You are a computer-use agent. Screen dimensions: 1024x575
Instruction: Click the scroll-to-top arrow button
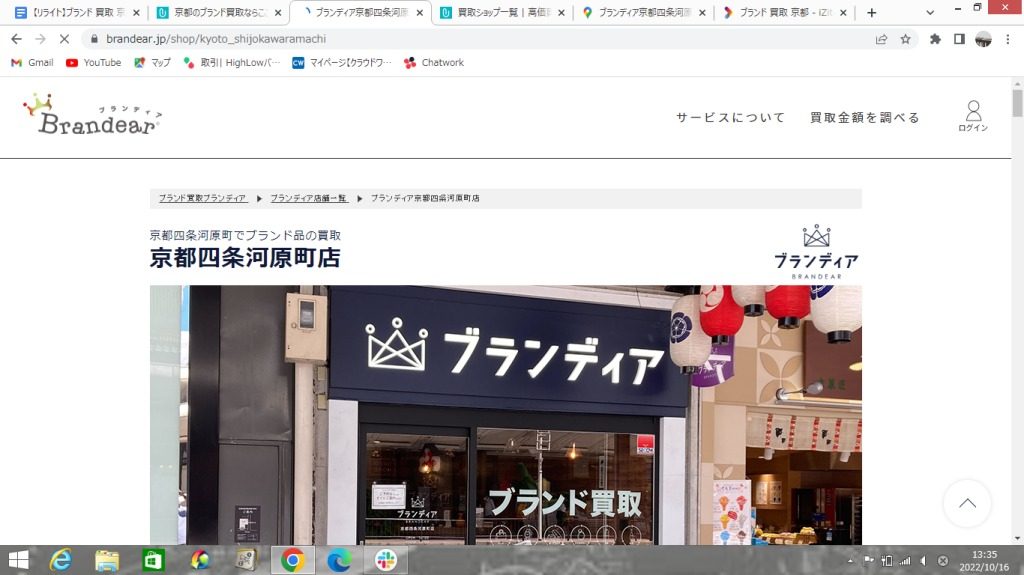pyautogui.click(x=966, y=504)
